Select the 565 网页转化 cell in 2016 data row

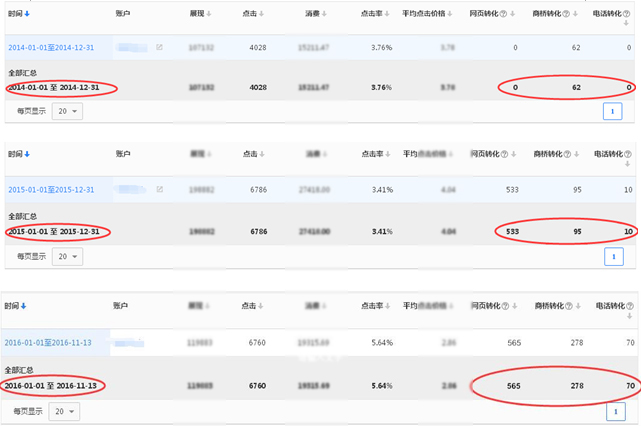pos(514,343)
